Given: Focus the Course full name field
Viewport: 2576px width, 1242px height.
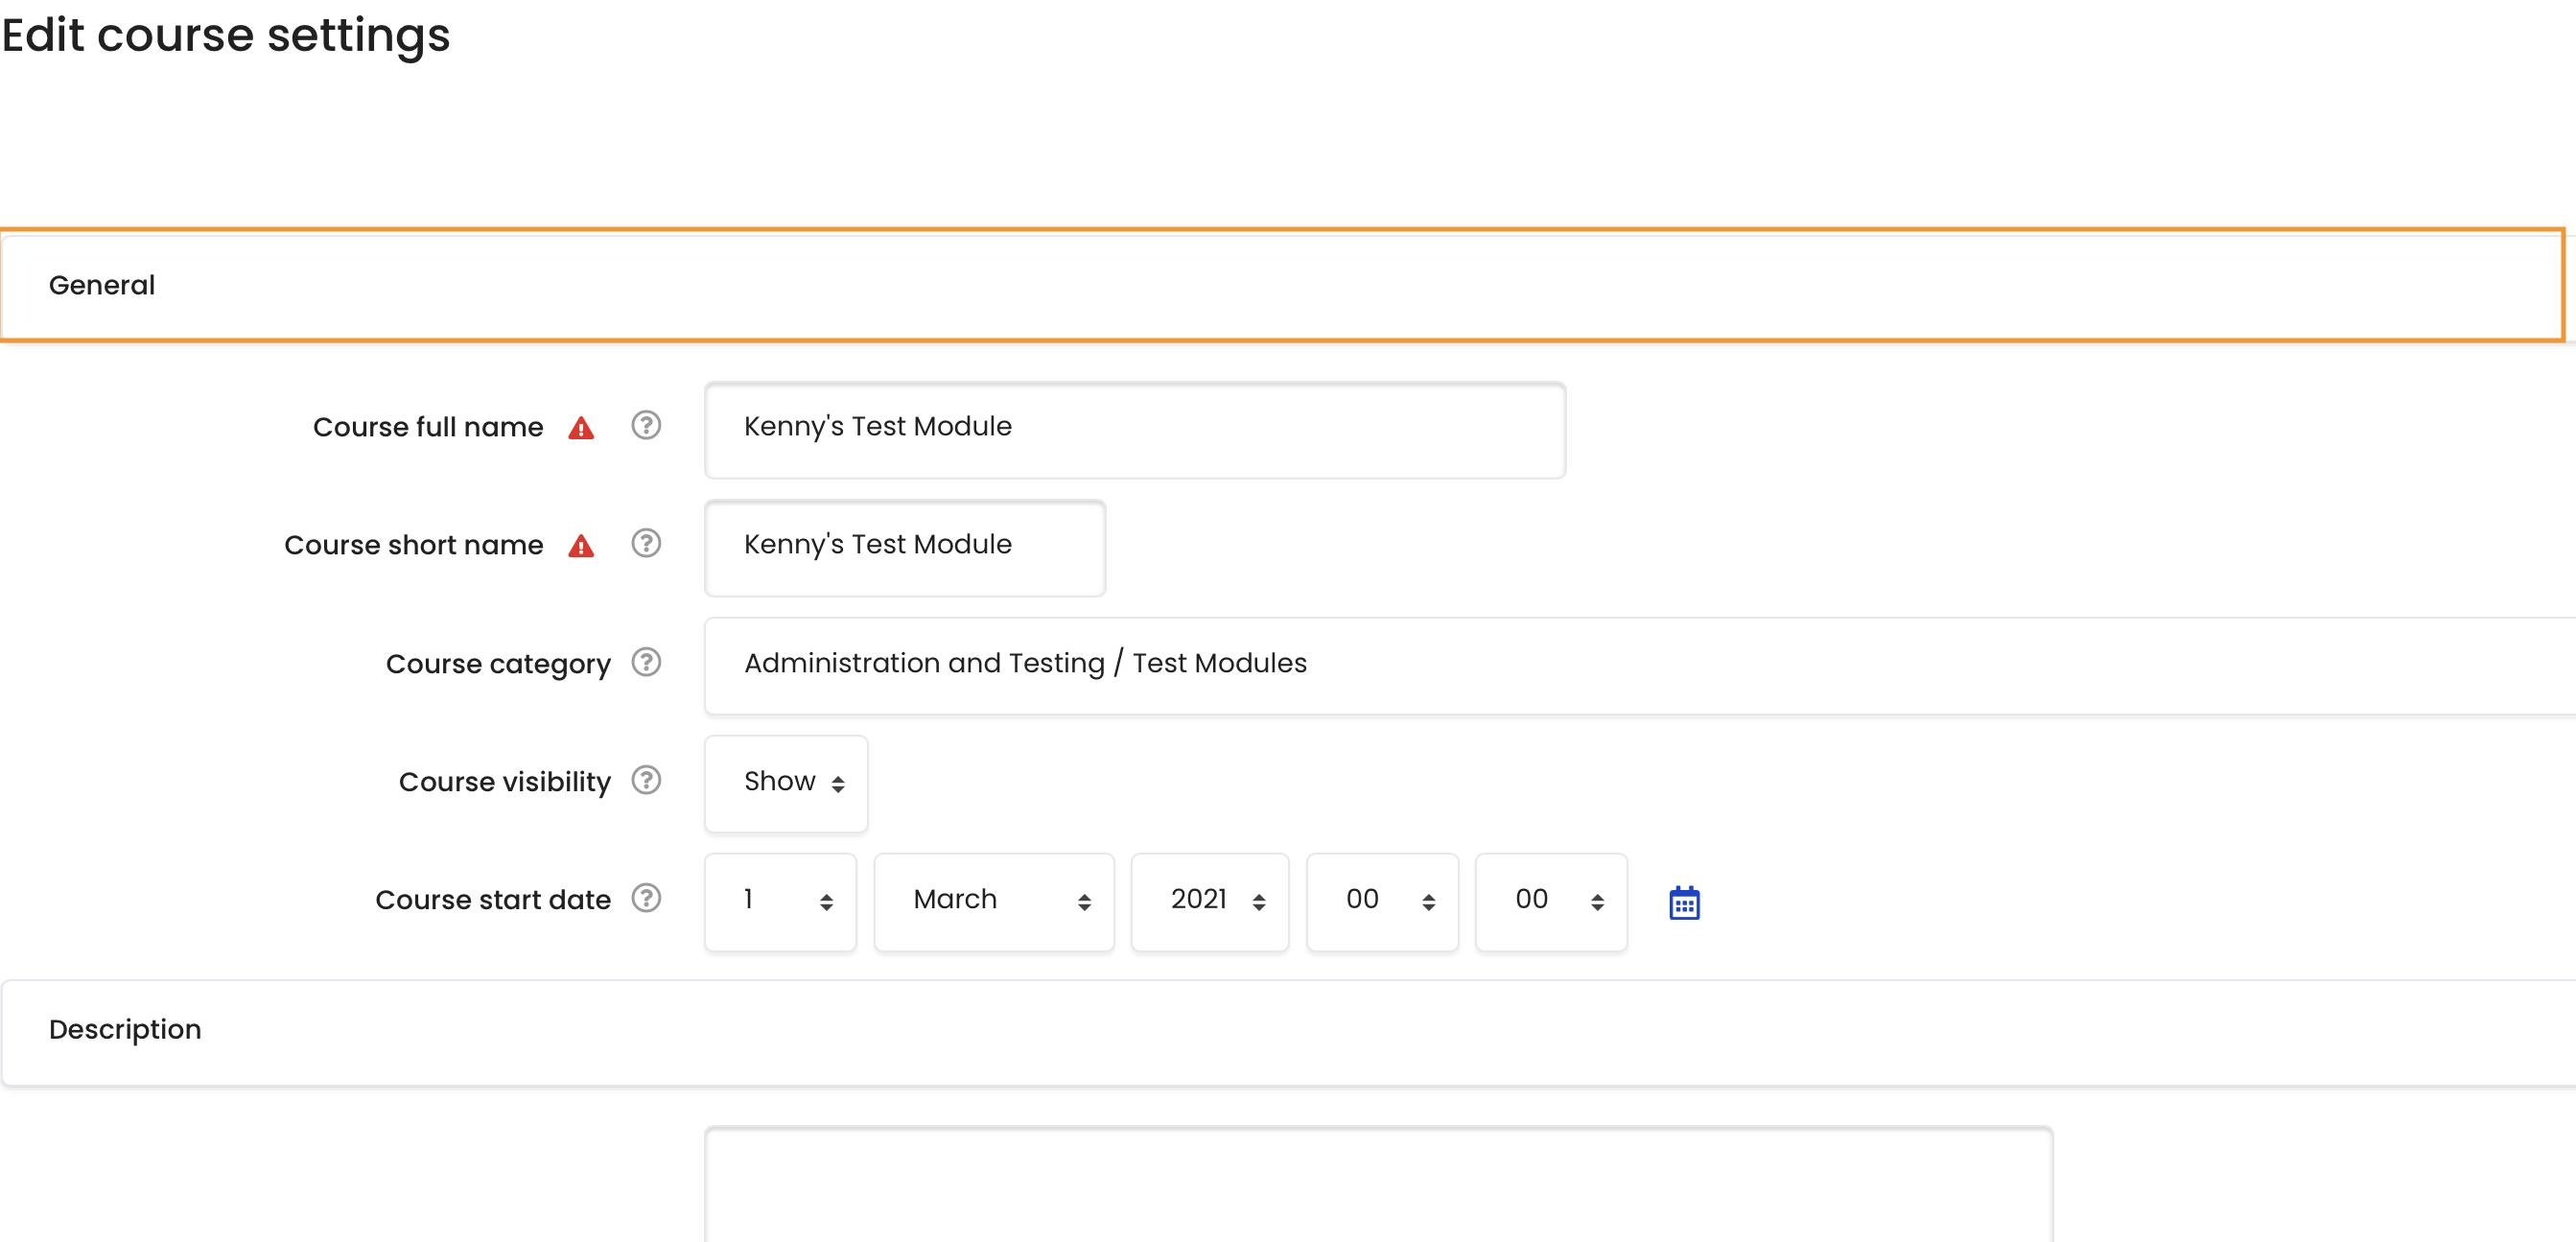Looking at the screenshot, I should point(1135,429).
